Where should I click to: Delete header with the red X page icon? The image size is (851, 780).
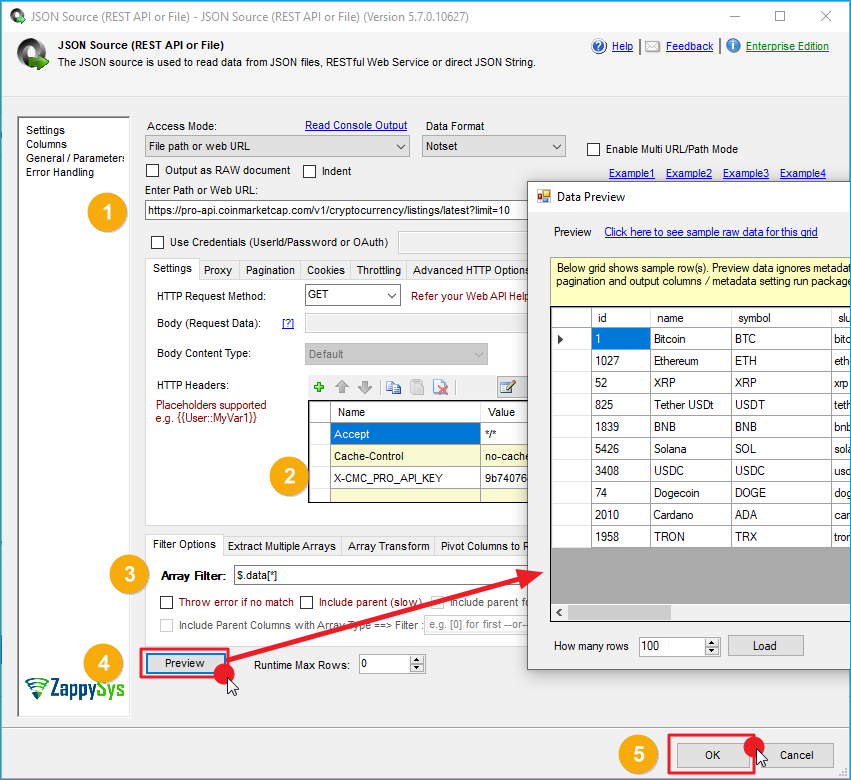point(440,387)
